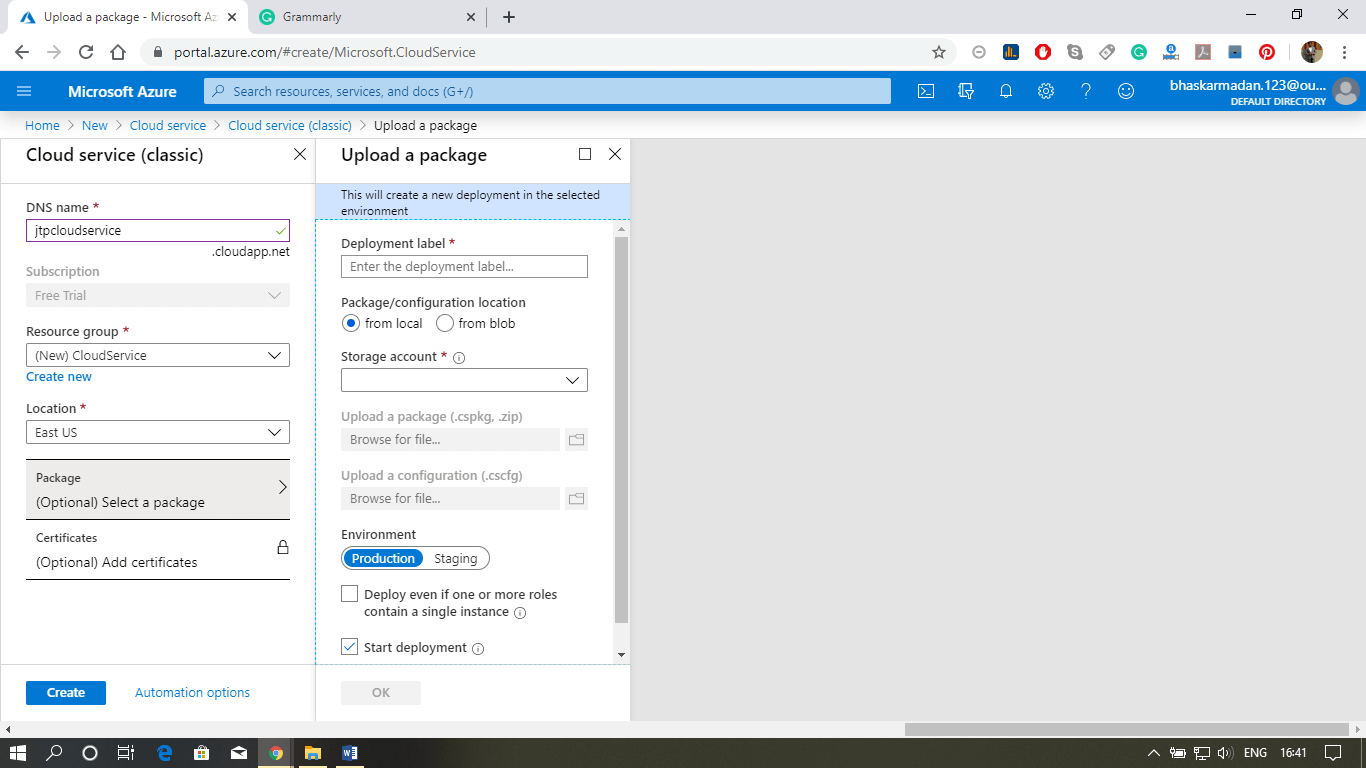The image size is (1366, 768).
Task: Open a new browser tab
Action: click(x=509, y=17)
